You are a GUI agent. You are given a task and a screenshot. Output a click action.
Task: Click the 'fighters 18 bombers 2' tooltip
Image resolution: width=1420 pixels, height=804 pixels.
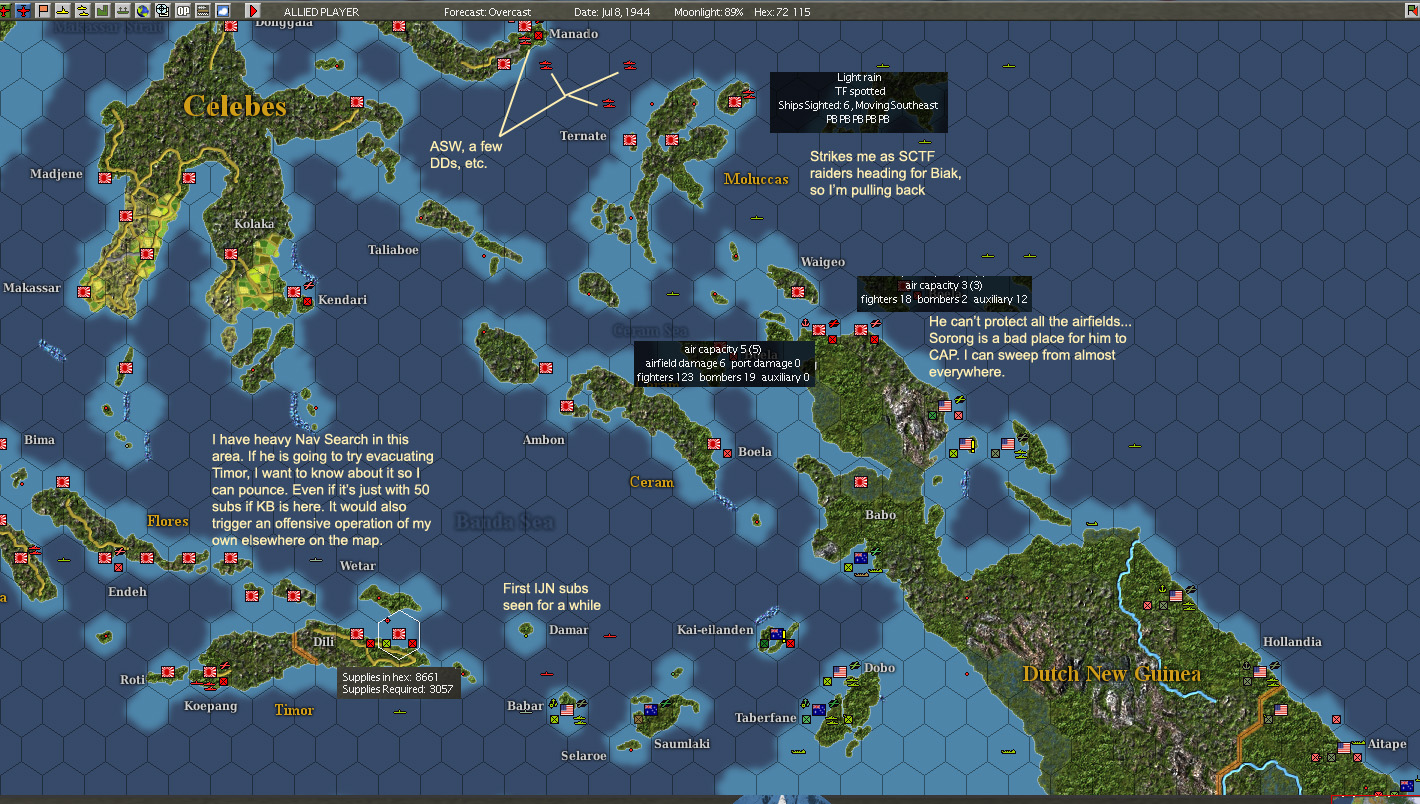[x=944, y=293]
